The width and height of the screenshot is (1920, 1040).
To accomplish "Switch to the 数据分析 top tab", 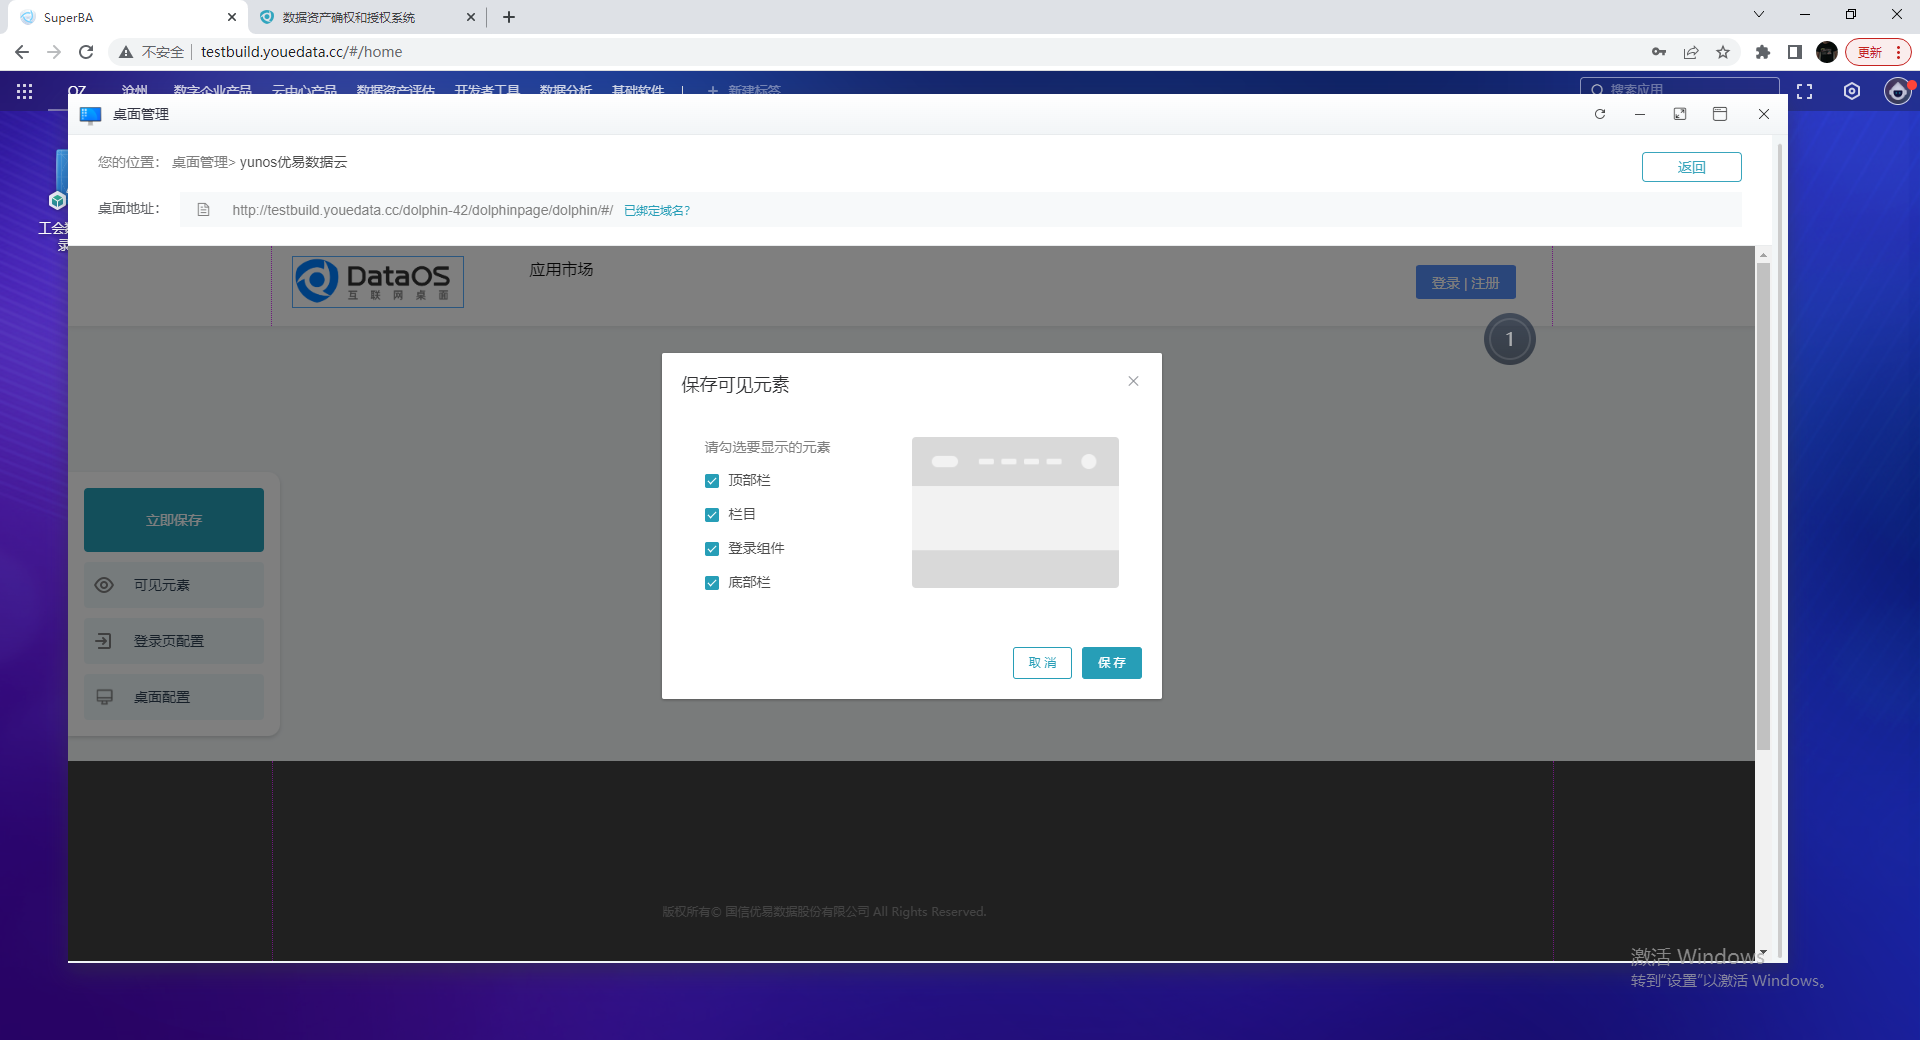I will point(566,89).
